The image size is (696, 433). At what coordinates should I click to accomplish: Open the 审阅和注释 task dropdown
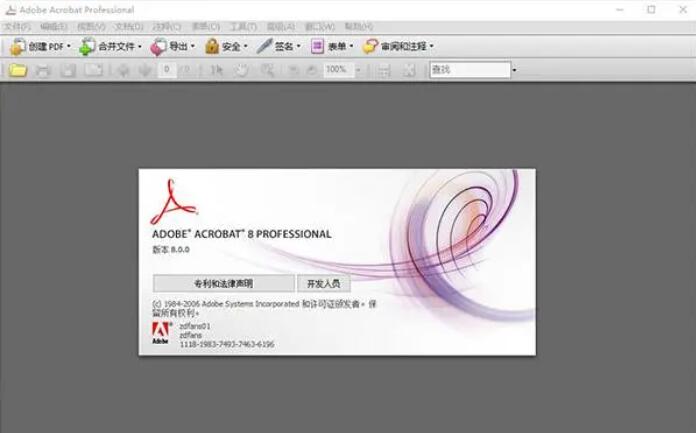click(398, 46)
